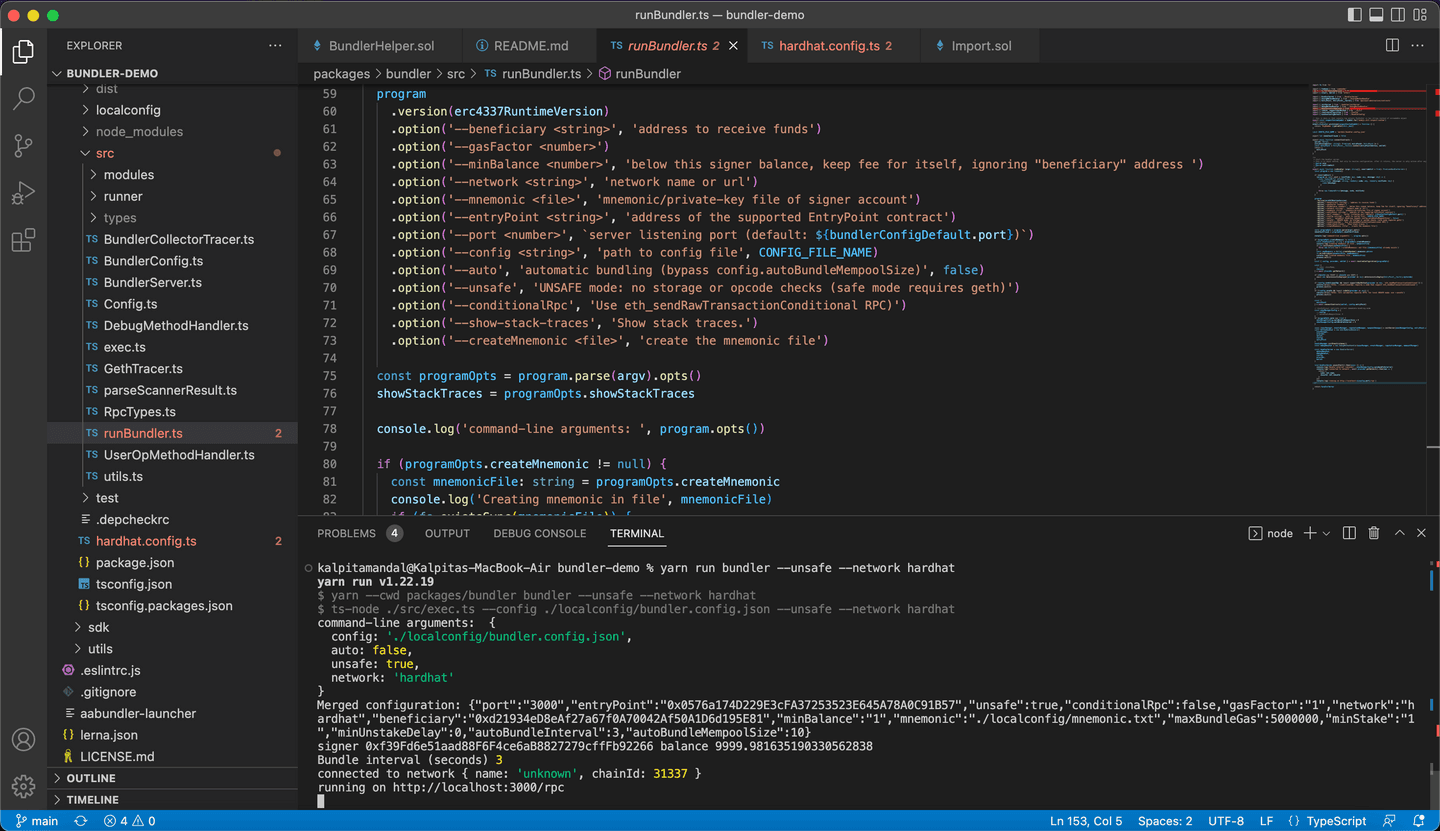The height and width of the screenshot is (831, 1440).
Task: Expand the TIMELINE section
Action: coord(173,800)
